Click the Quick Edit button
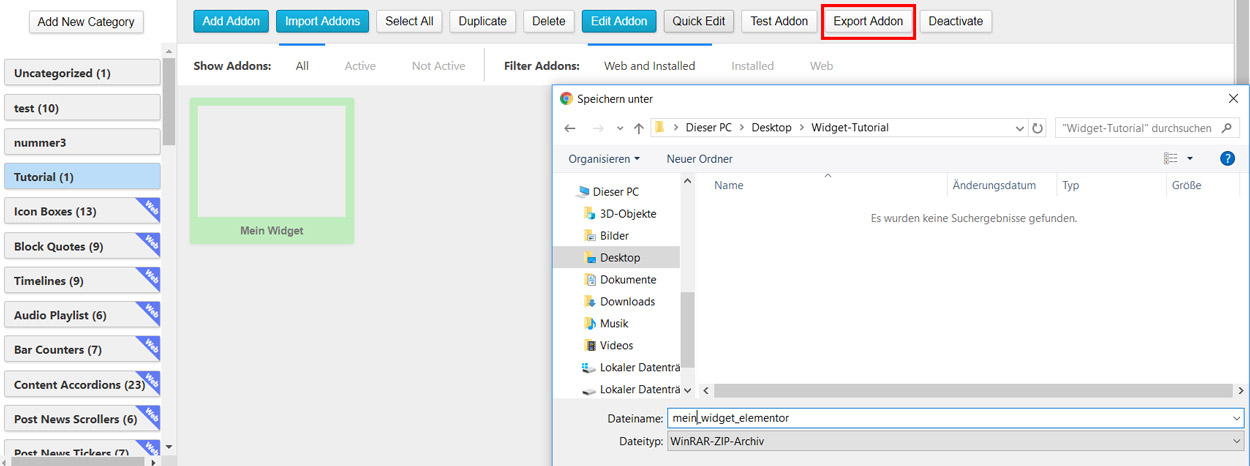 699,21
